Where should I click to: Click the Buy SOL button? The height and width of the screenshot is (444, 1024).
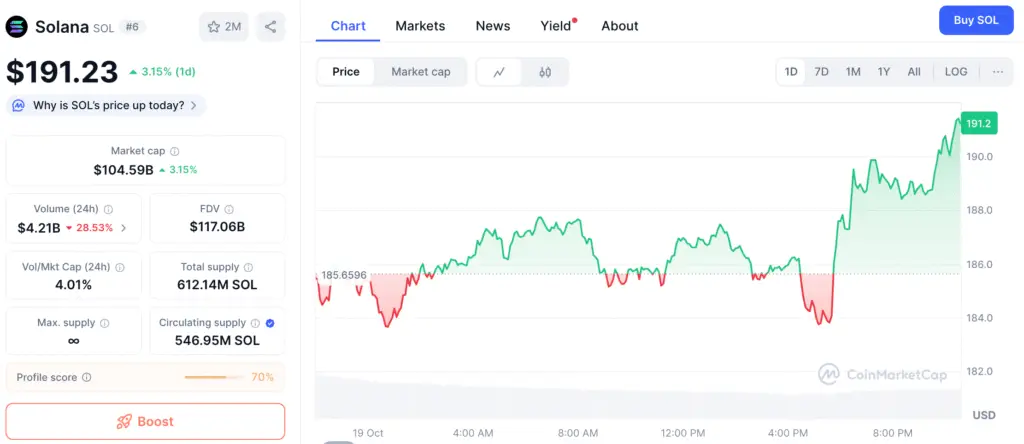point(976,20)
